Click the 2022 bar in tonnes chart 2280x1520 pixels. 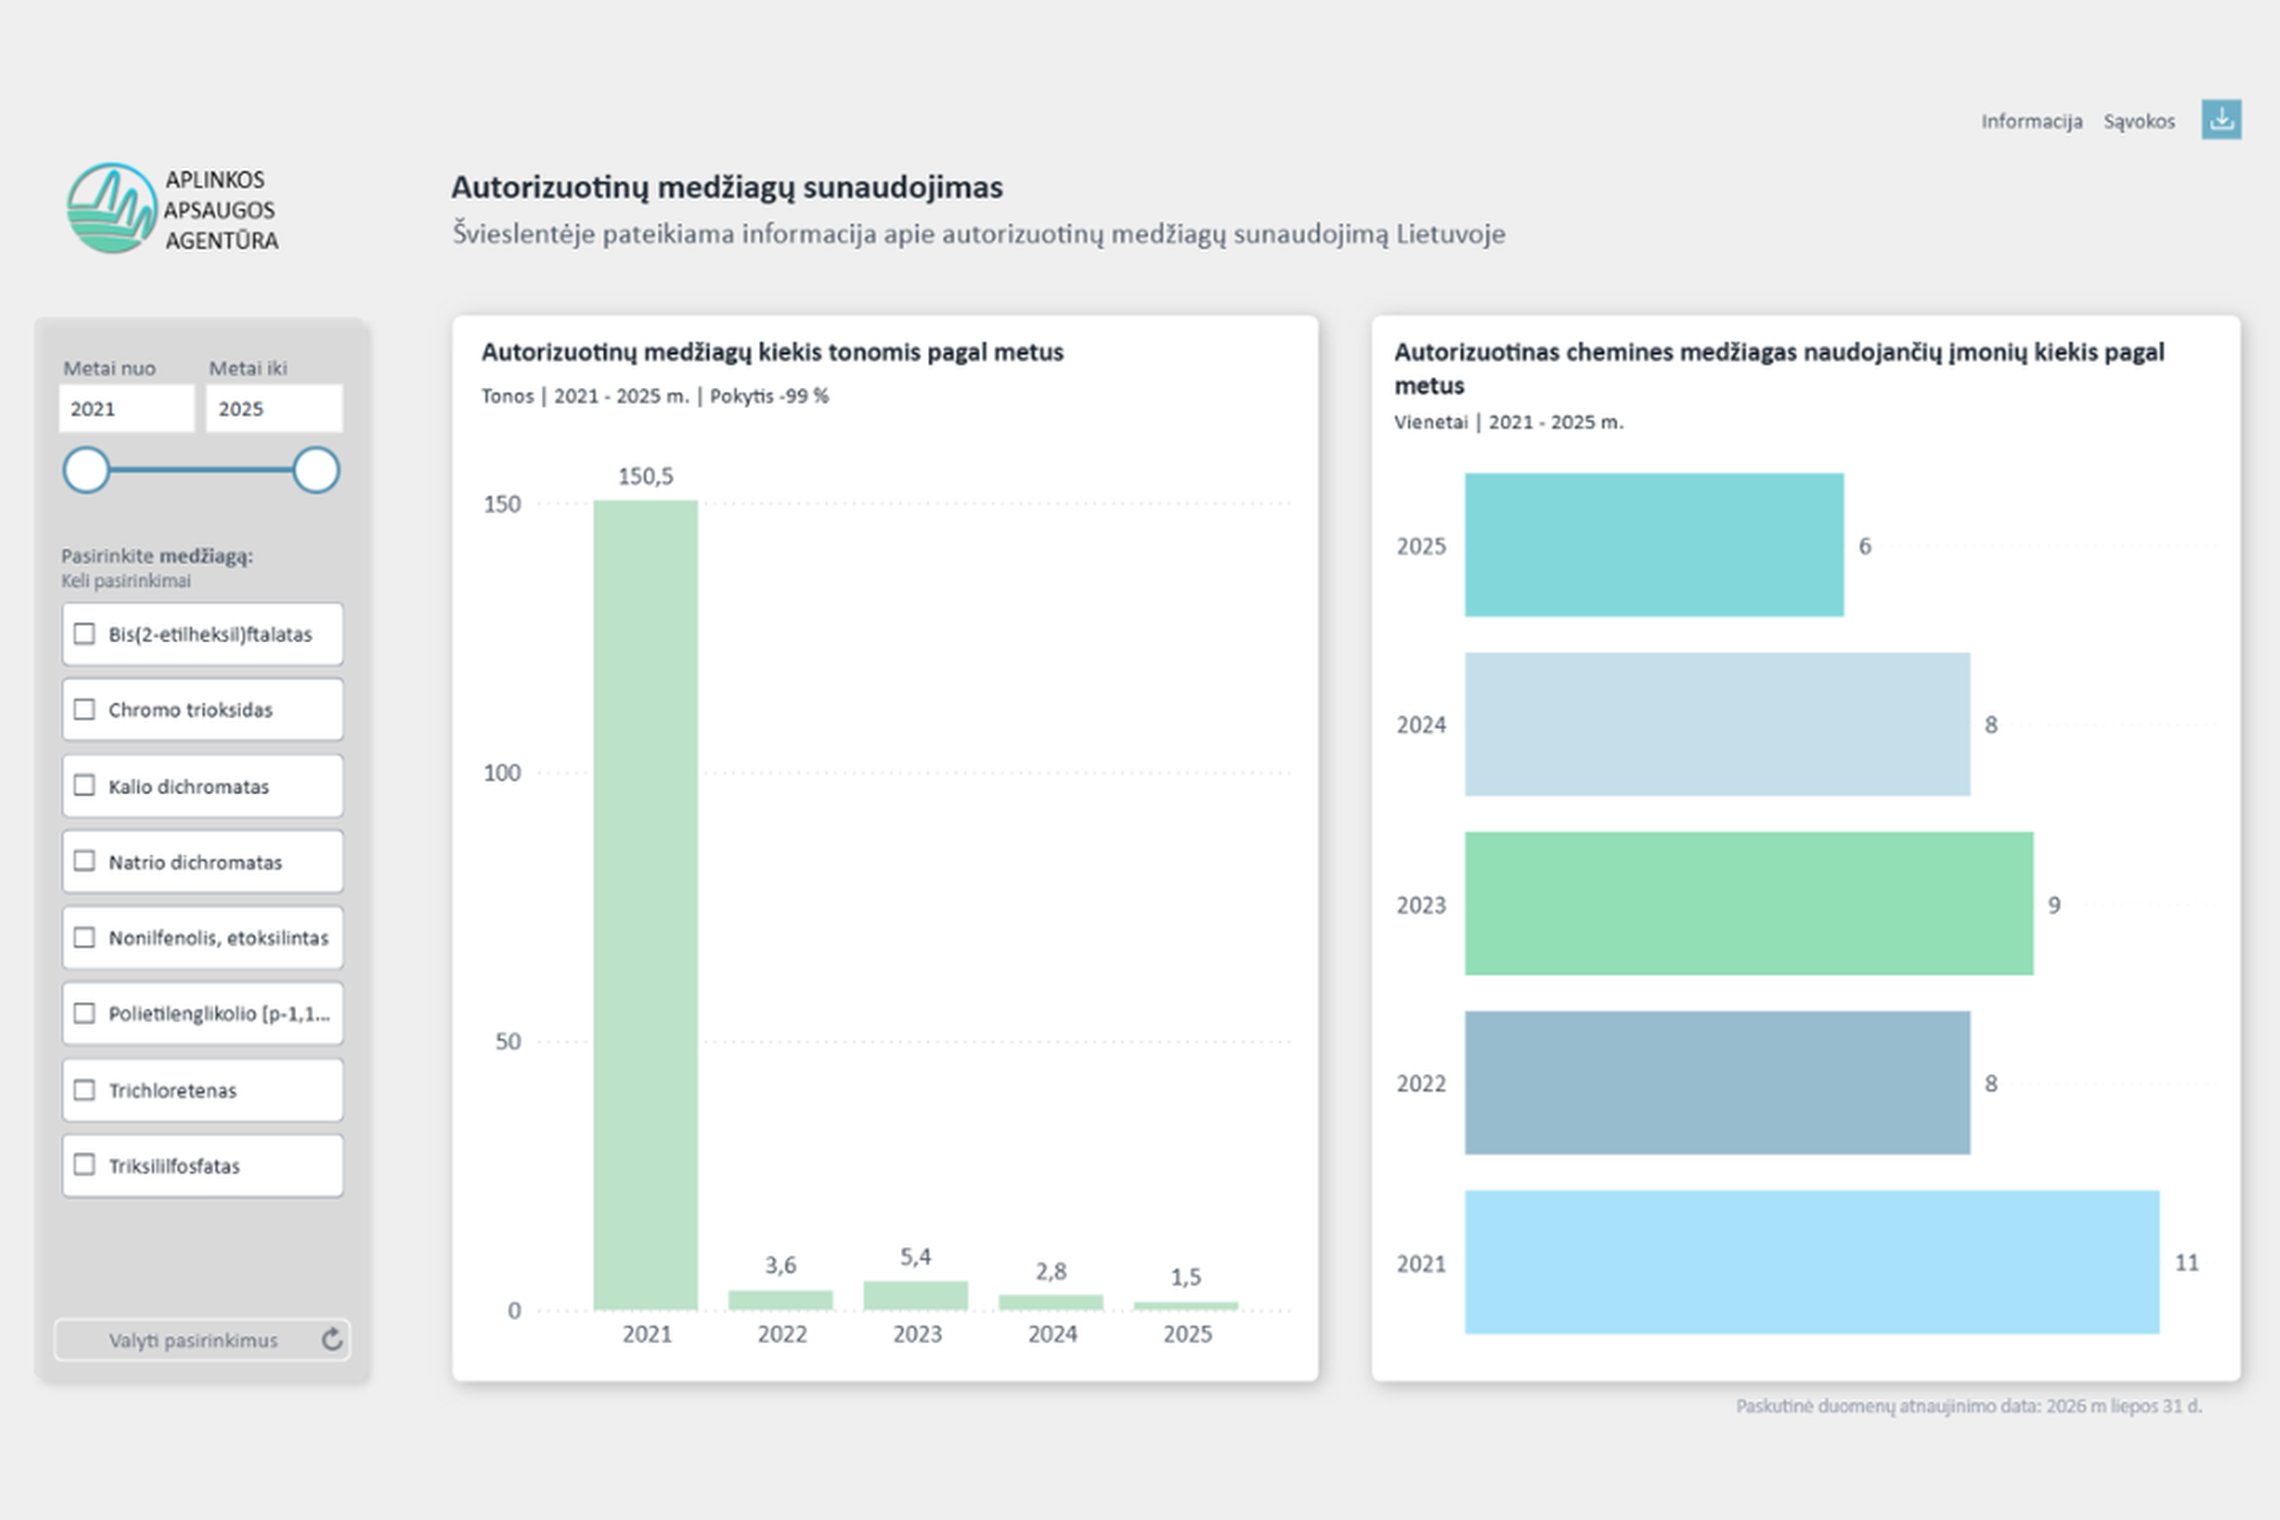[781, 1300]
